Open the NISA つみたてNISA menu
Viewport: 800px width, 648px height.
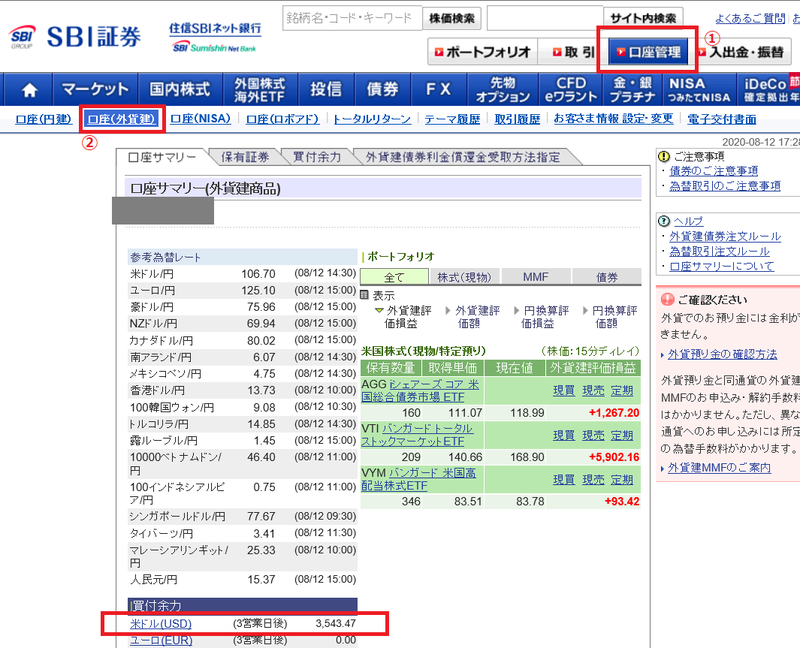pyautogui.click(x=699, y=90)
